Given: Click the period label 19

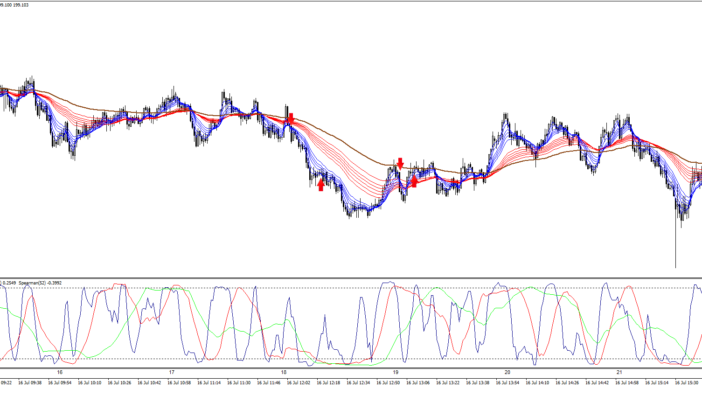Looking at the screenshot, I should coord(395,372).
